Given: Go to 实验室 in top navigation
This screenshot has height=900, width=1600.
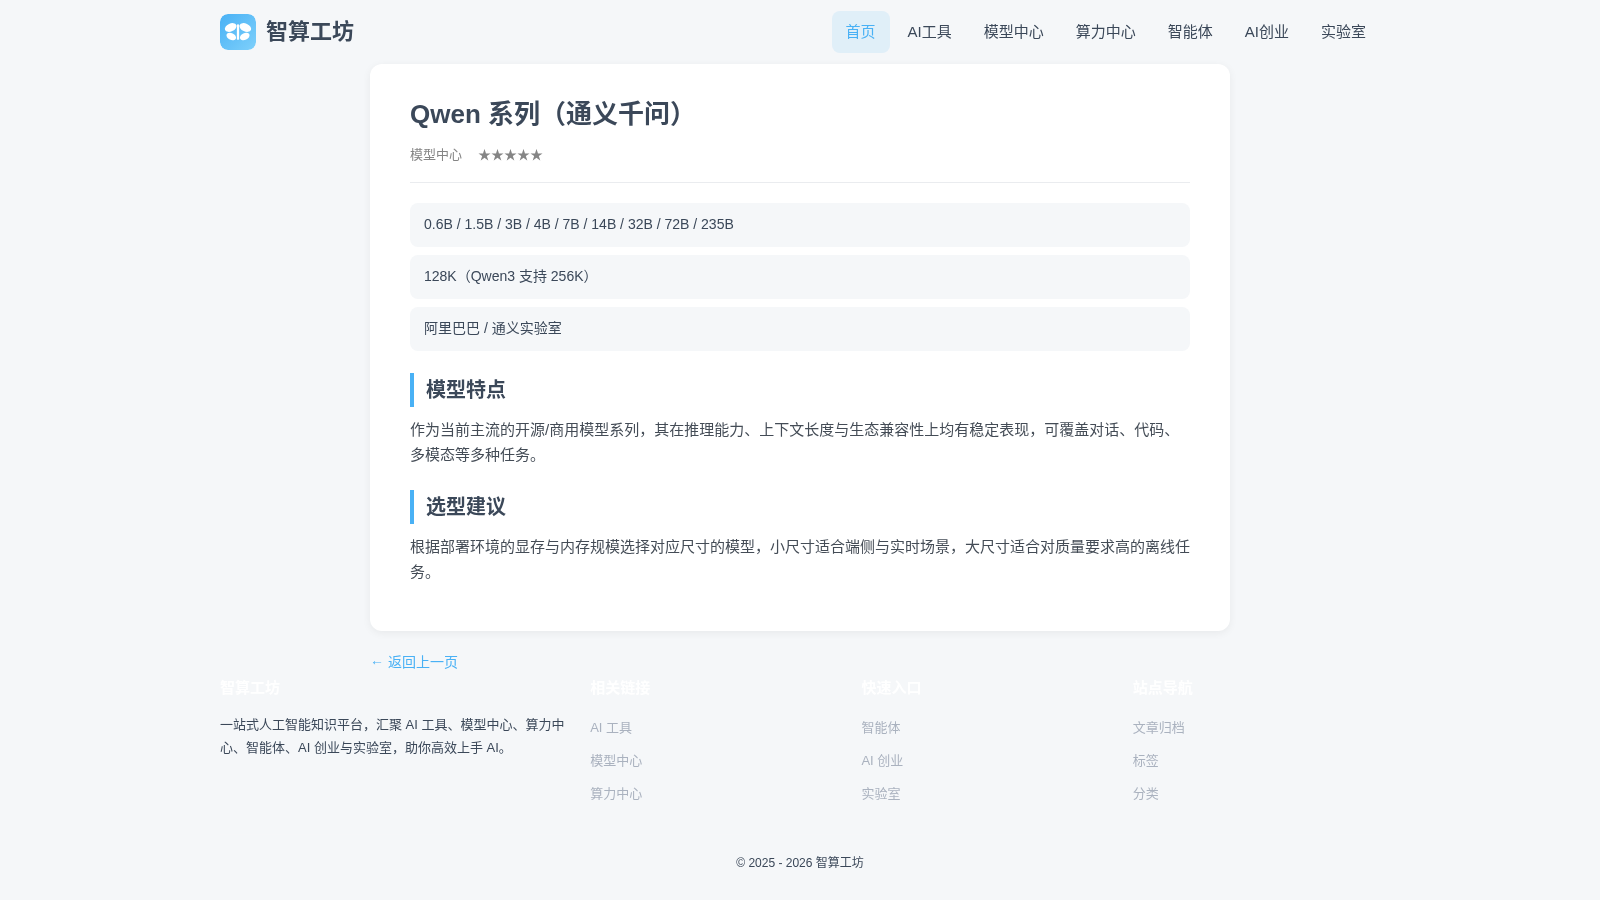Looking at the screenshot, I should (1343, 32).
